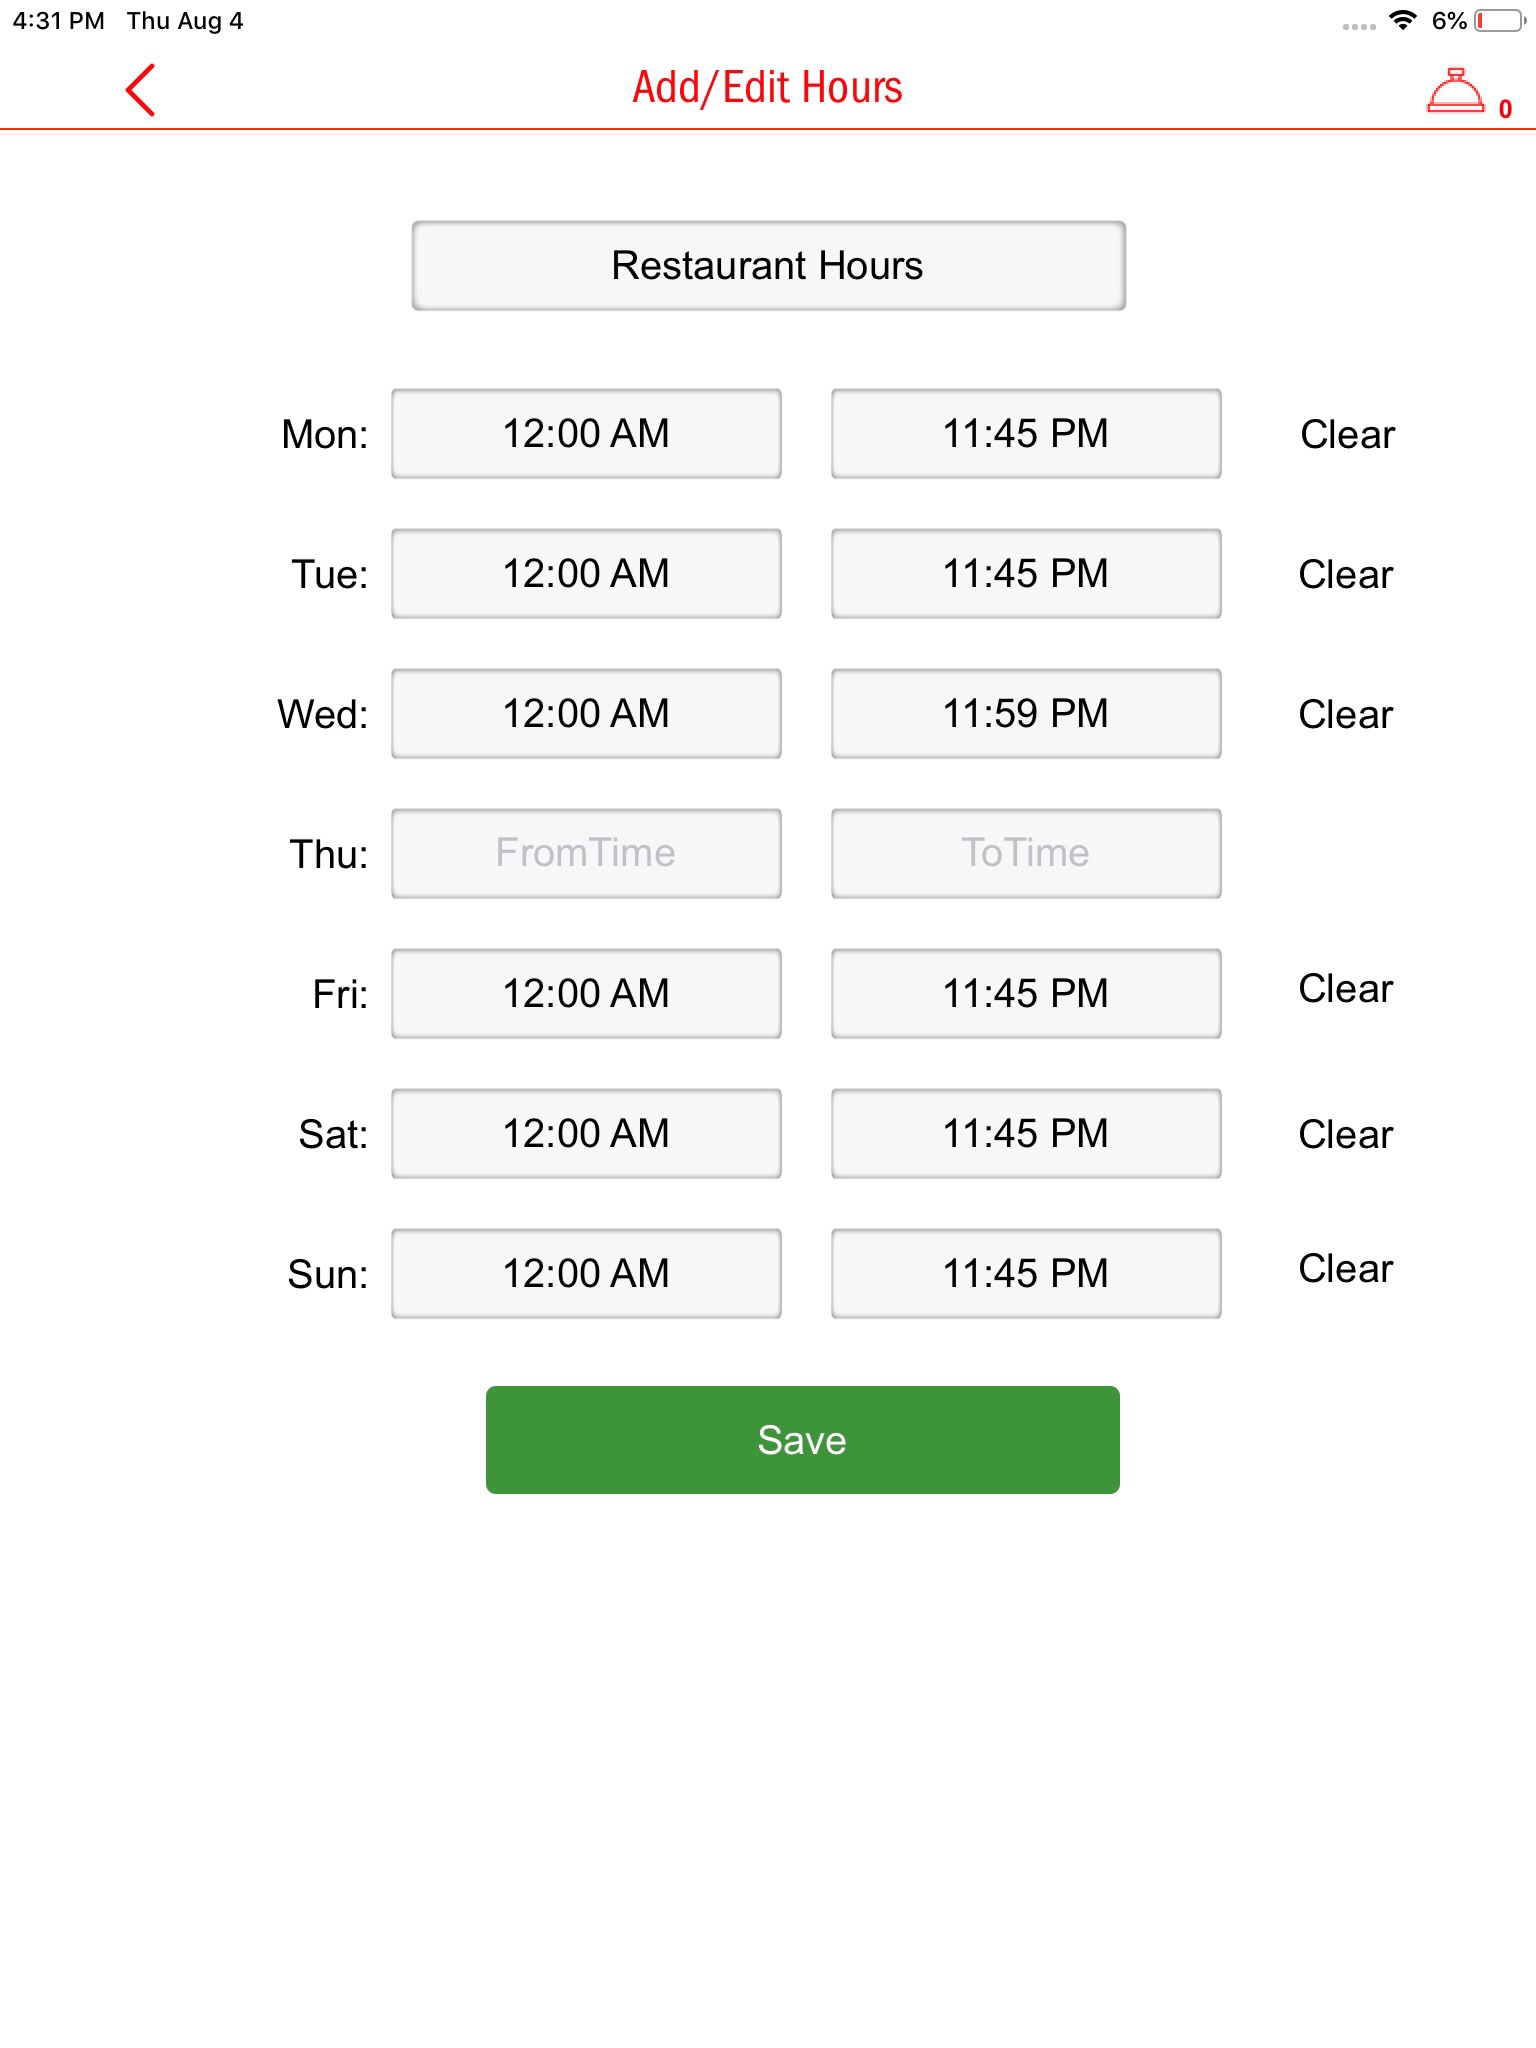Open the Restaurant Hours type selector

click(x=768, y=266)
